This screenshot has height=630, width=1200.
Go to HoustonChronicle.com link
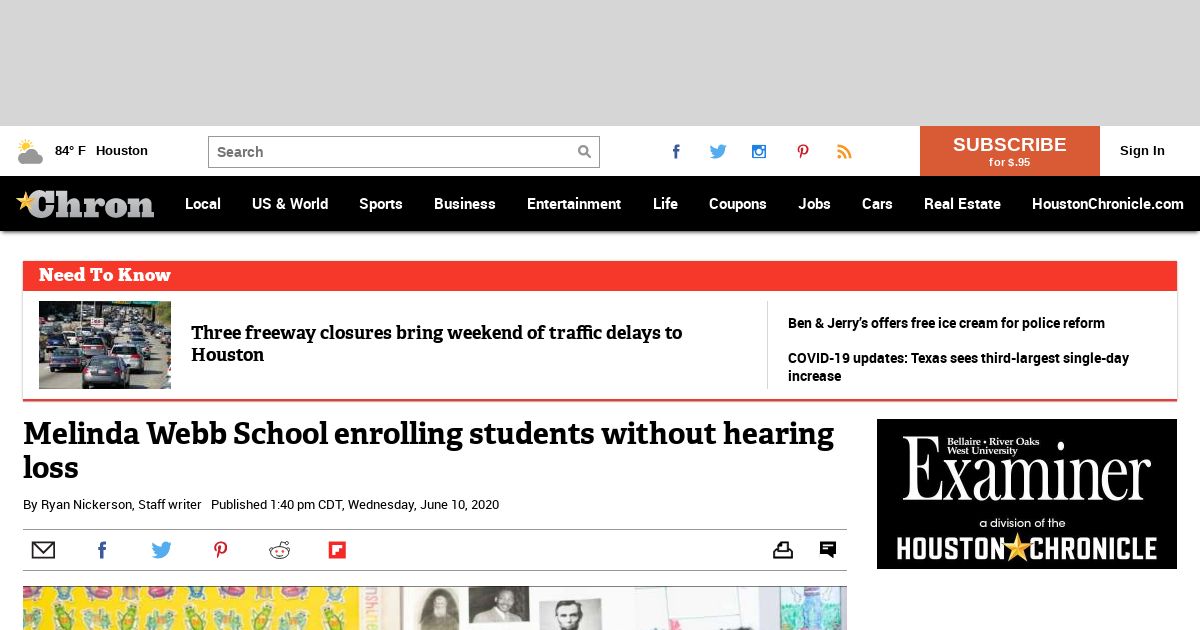1108,204
